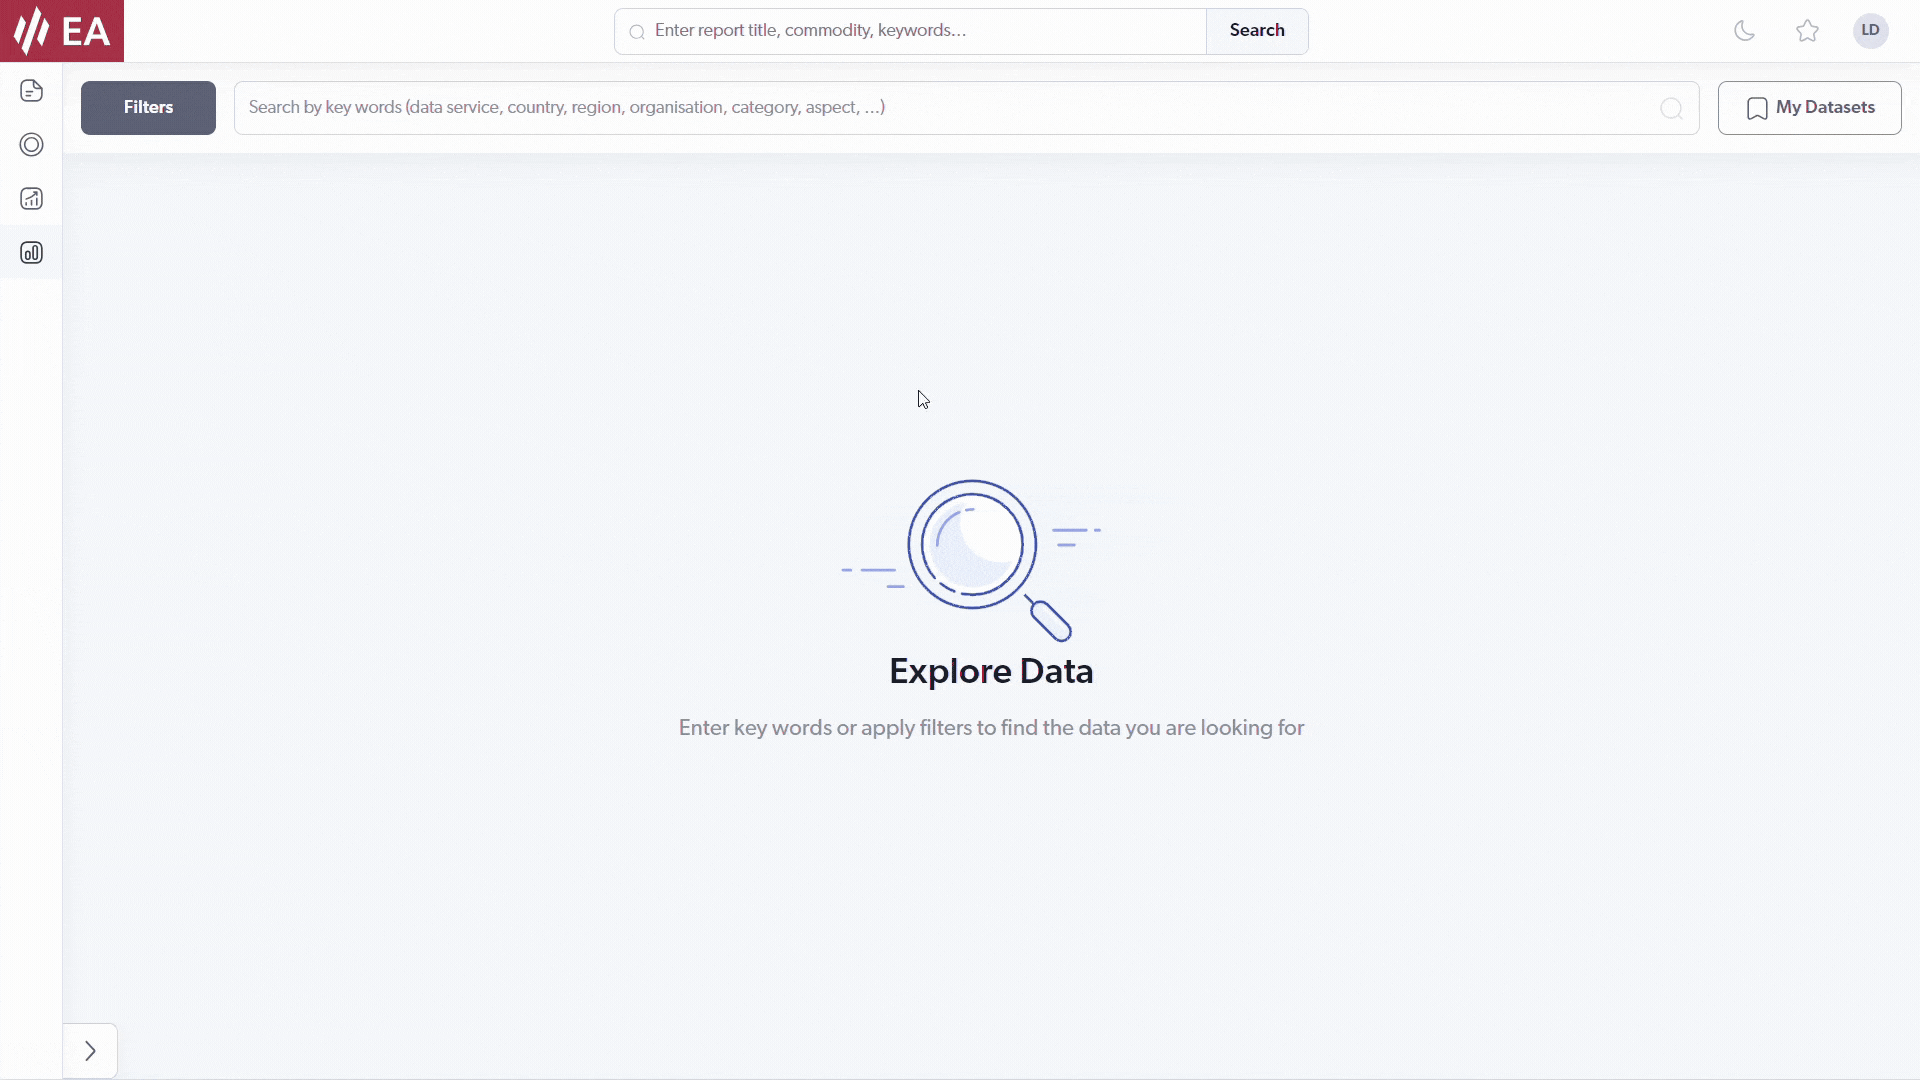The image size is (1920, 1080).
Task: Open My Datasets
Action: click(1809, 108)
